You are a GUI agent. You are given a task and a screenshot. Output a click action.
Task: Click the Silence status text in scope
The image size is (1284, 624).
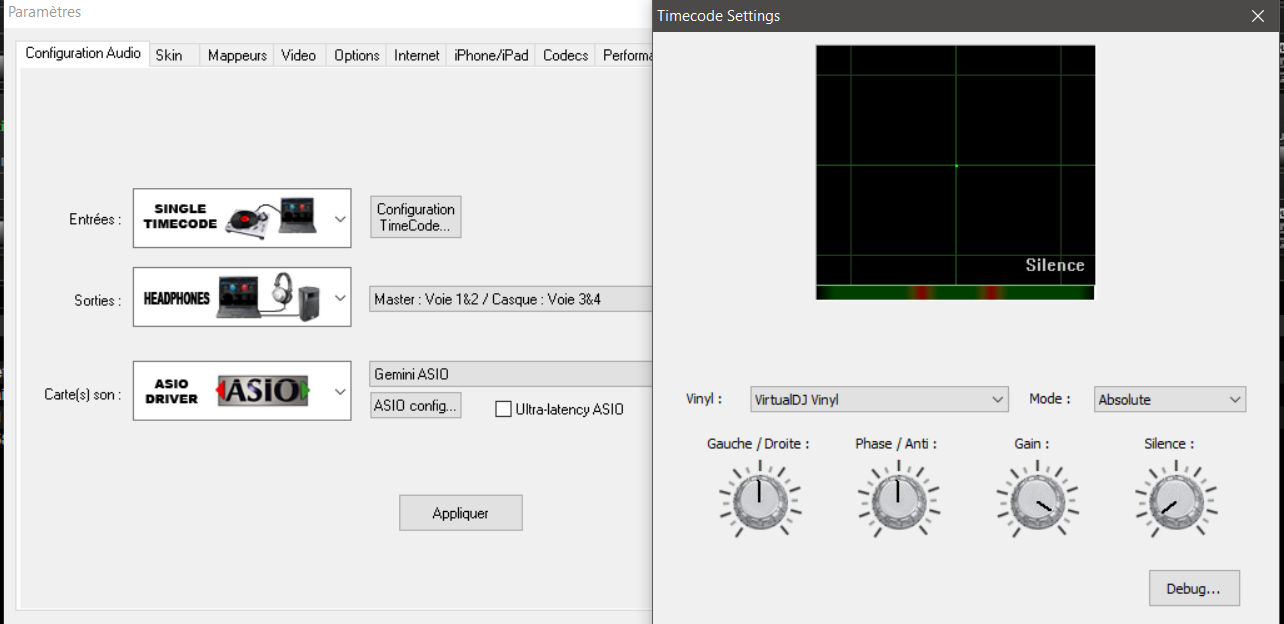(1055, 265)
